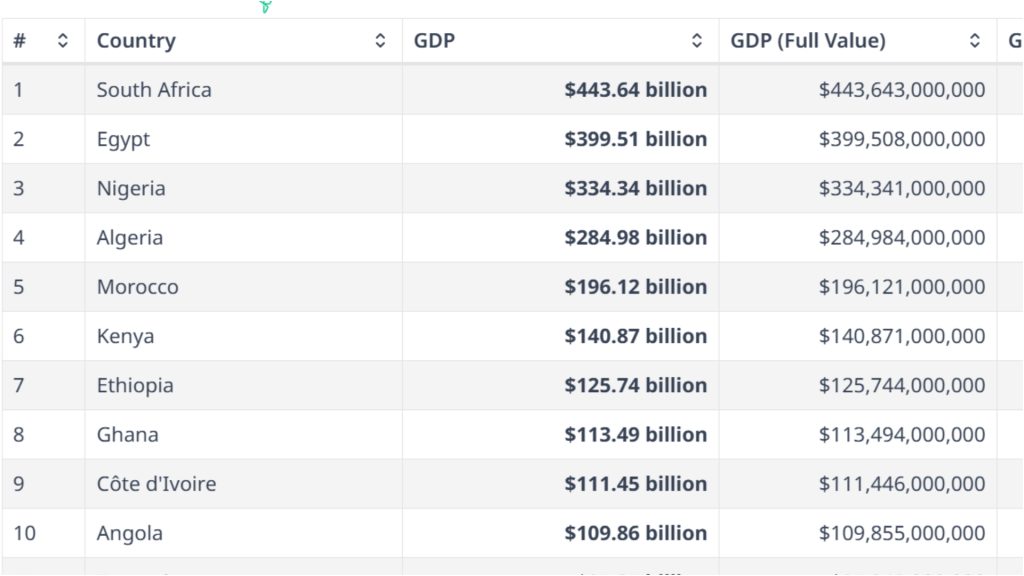Click the sort icon in # column
The height and width of the screenshot is (576, 1024).
tap(63, 41)
